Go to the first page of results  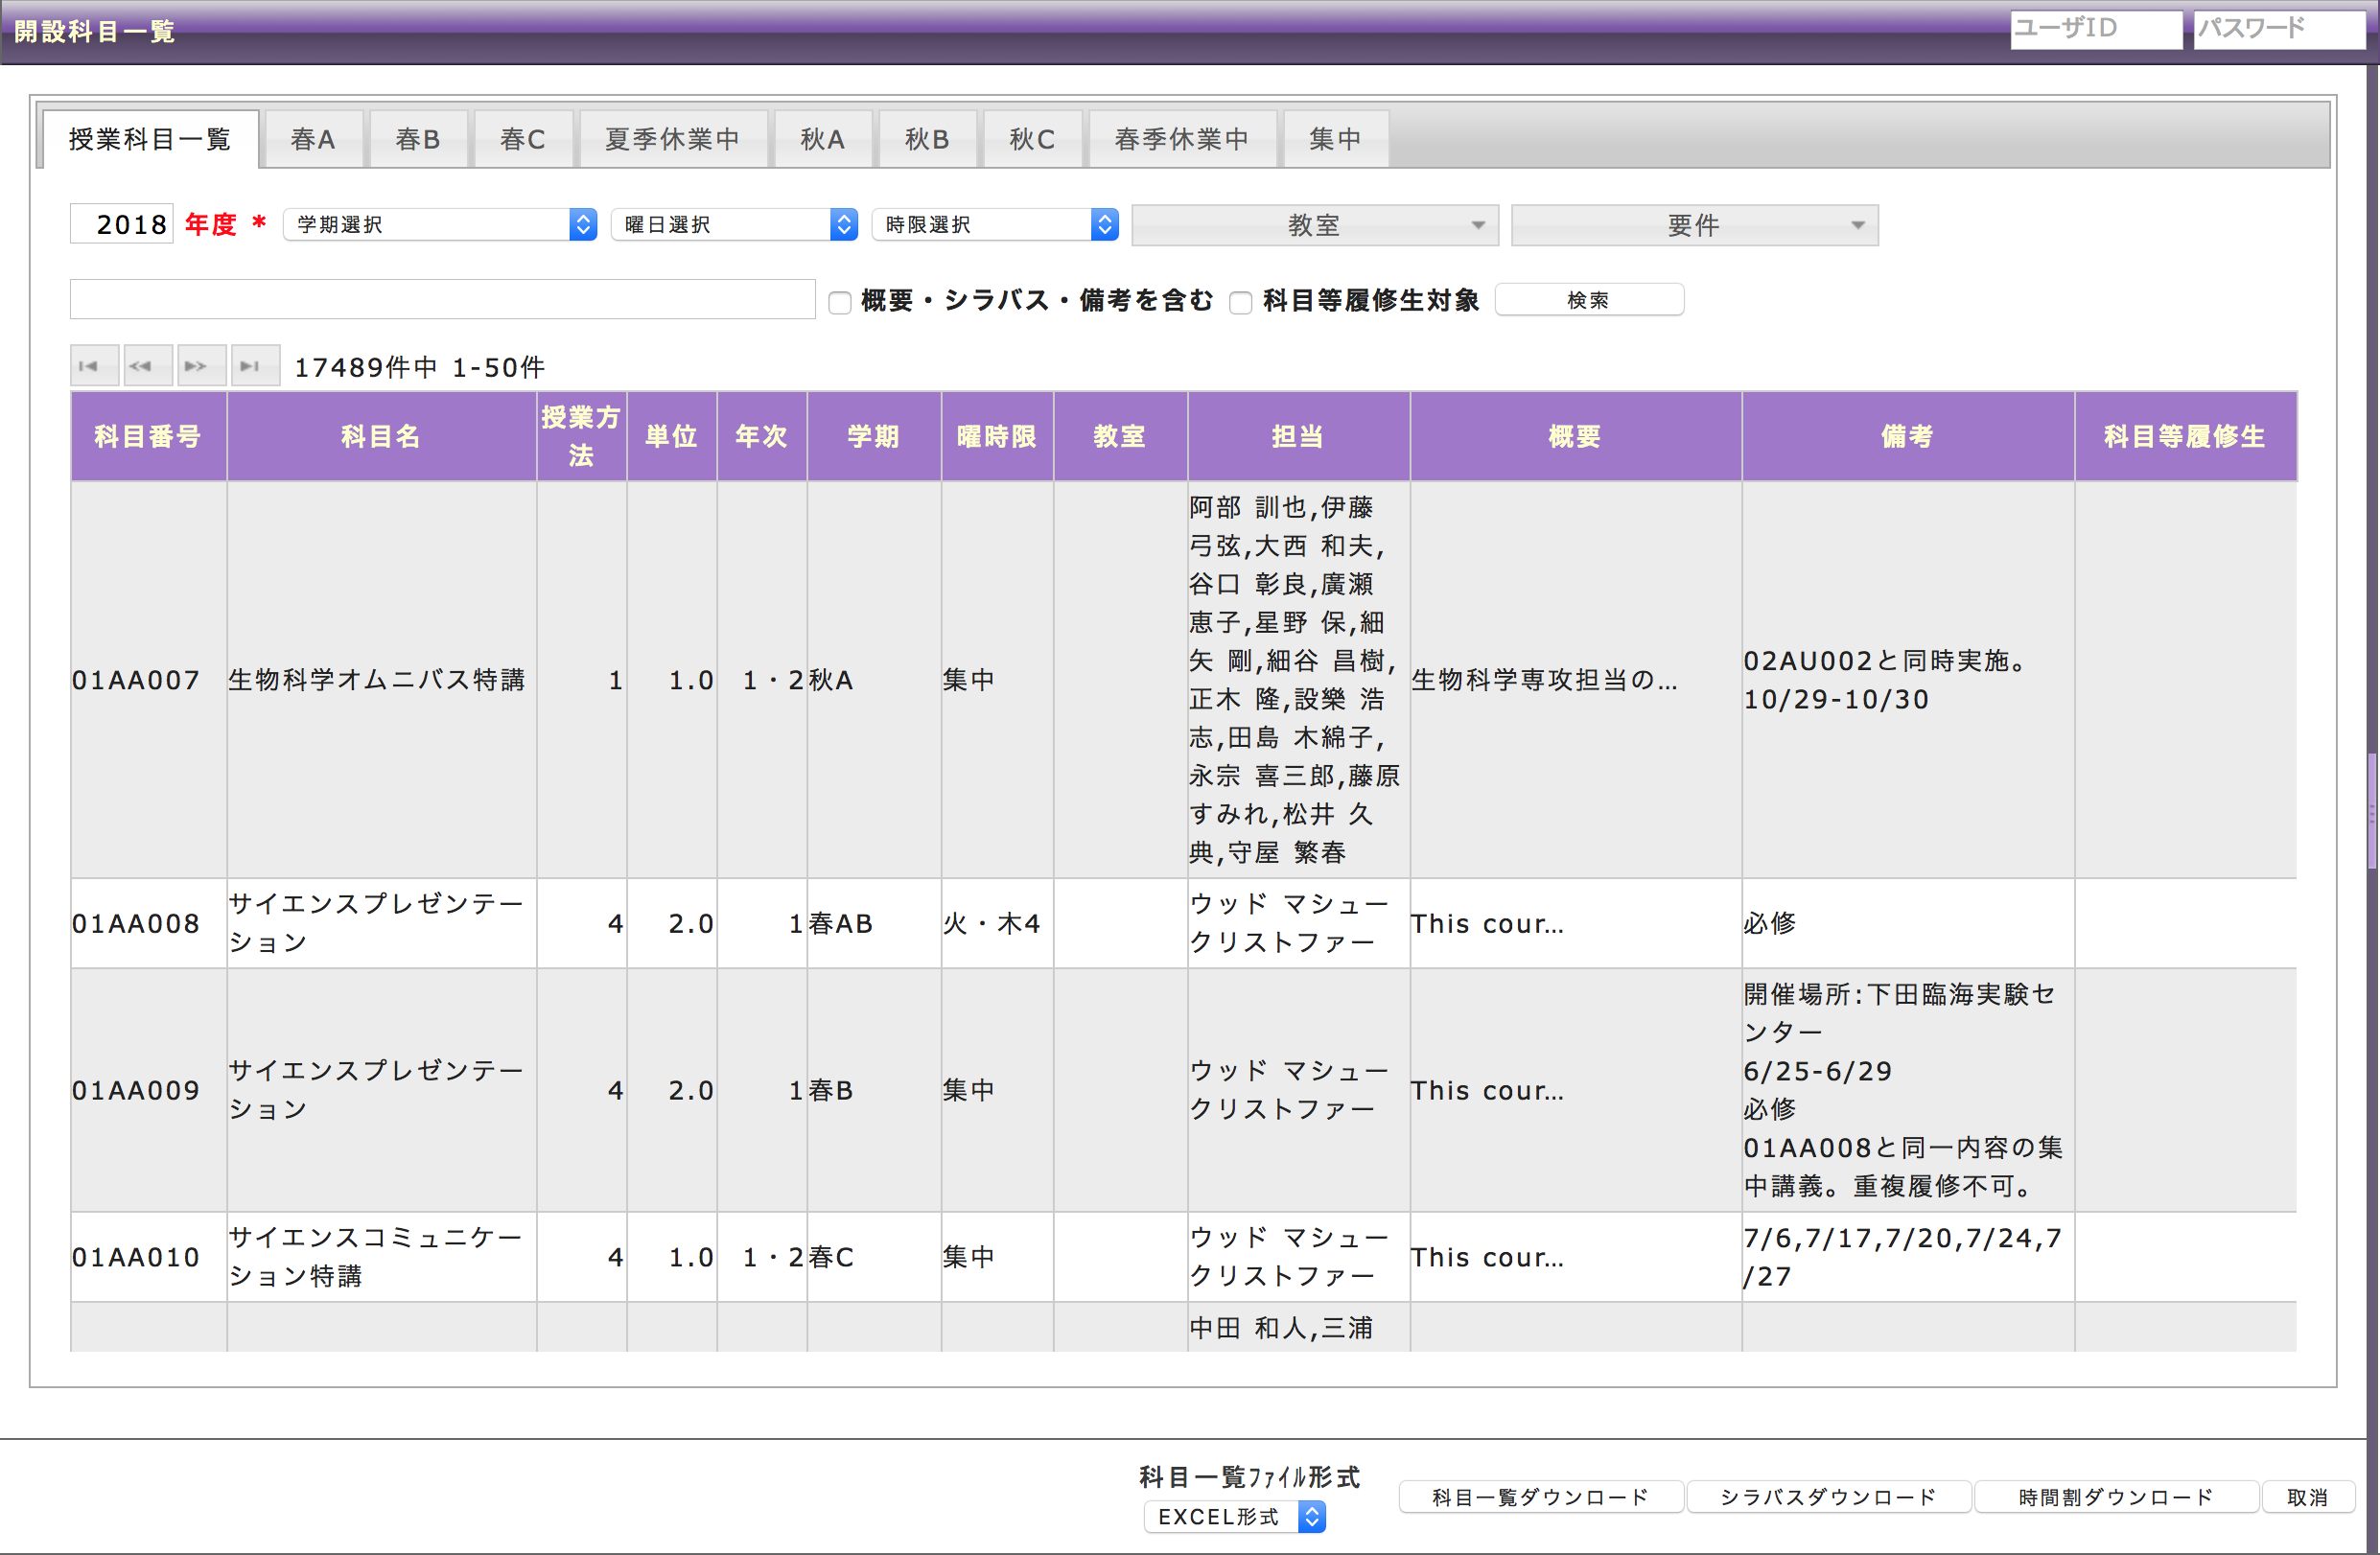pos(93,365)
